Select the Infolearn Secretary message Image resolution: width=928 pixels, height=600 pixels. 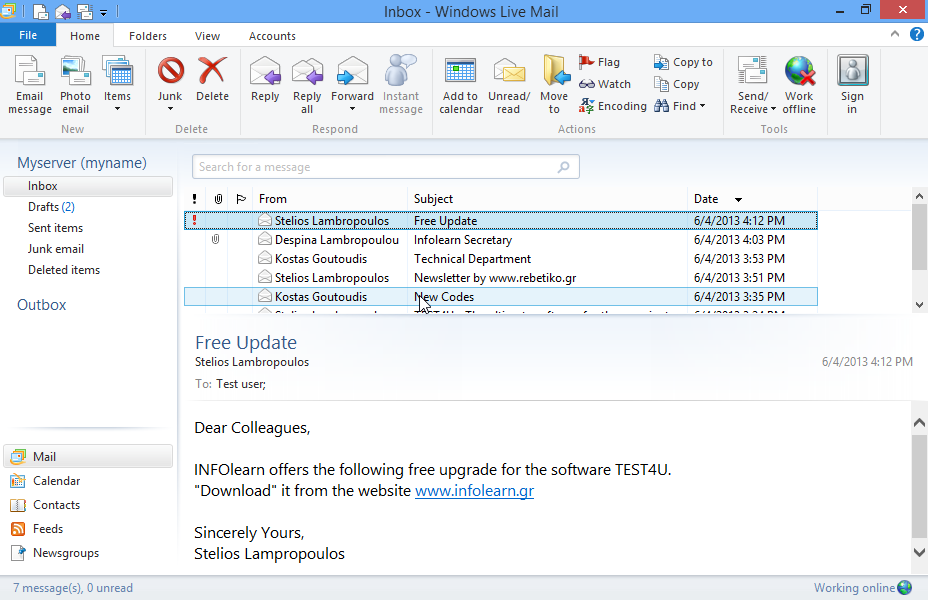pos(501,240)
